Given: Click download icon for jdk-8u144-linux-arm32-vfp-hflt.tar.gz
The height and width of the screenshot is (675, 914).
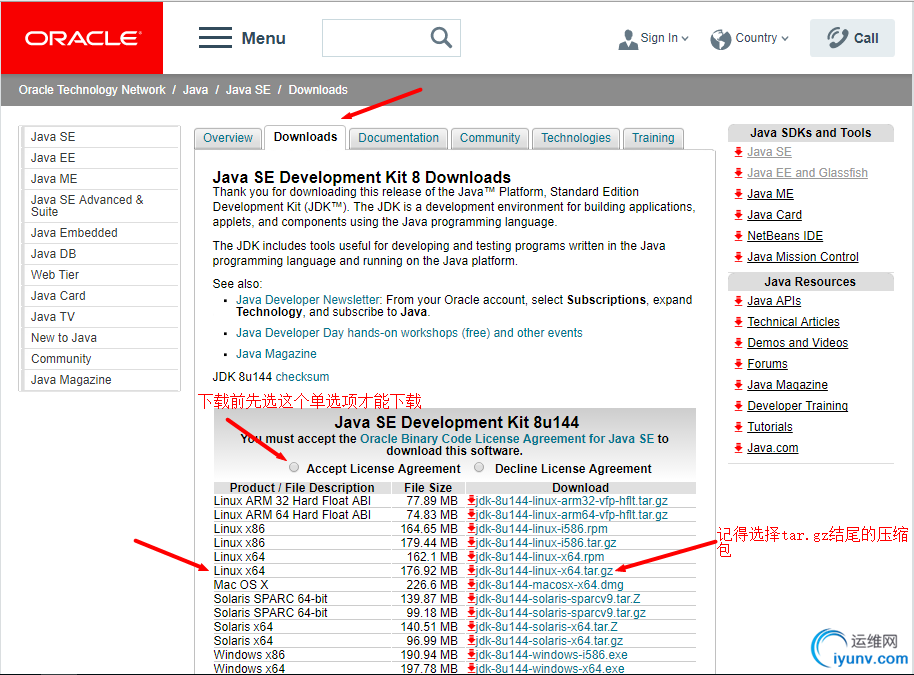Looking at the screenshot, I should click(x=472, y=501).
